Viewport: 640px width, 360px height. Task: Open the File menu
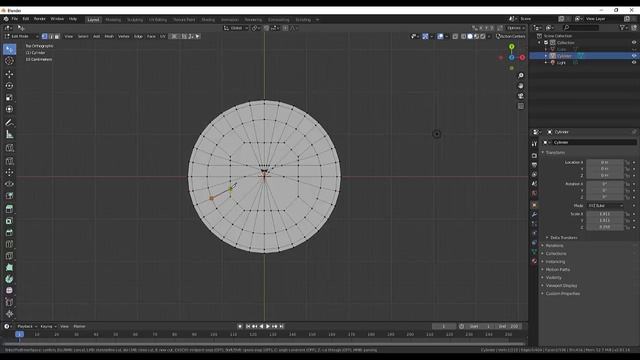point(15,19)
